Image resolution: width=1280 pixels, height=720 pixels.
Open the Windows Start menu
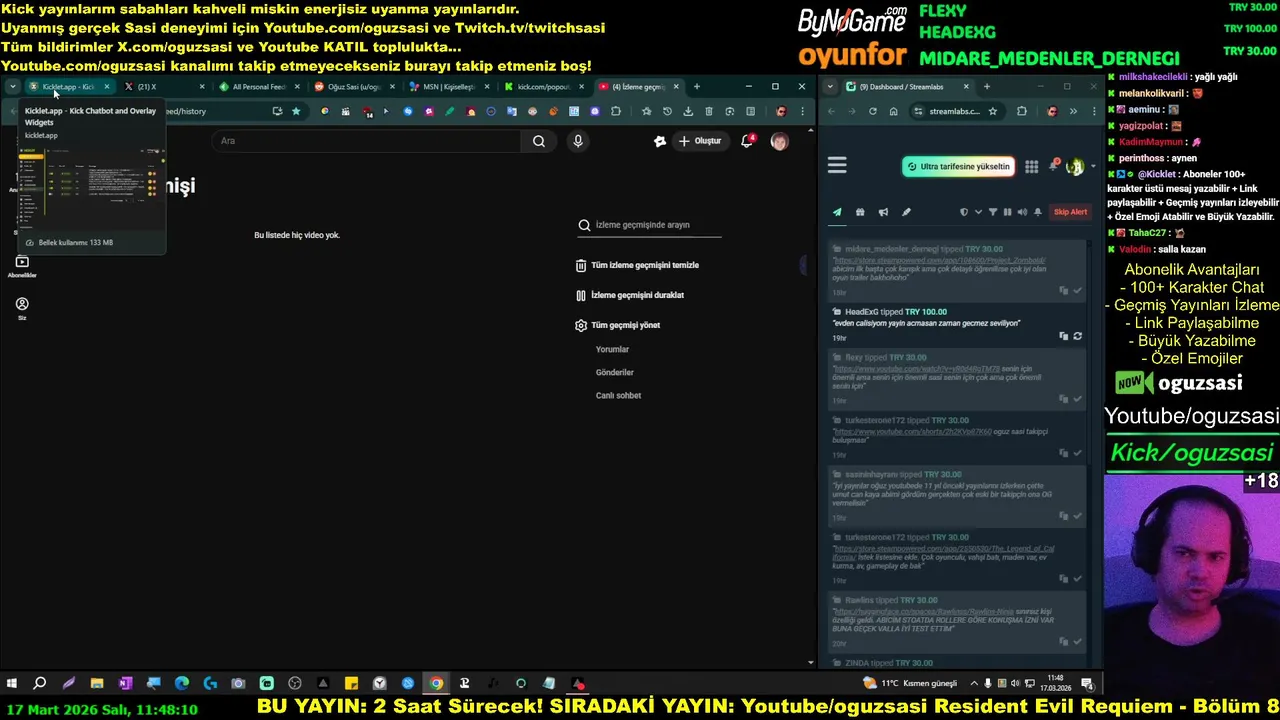pos(12,684)
